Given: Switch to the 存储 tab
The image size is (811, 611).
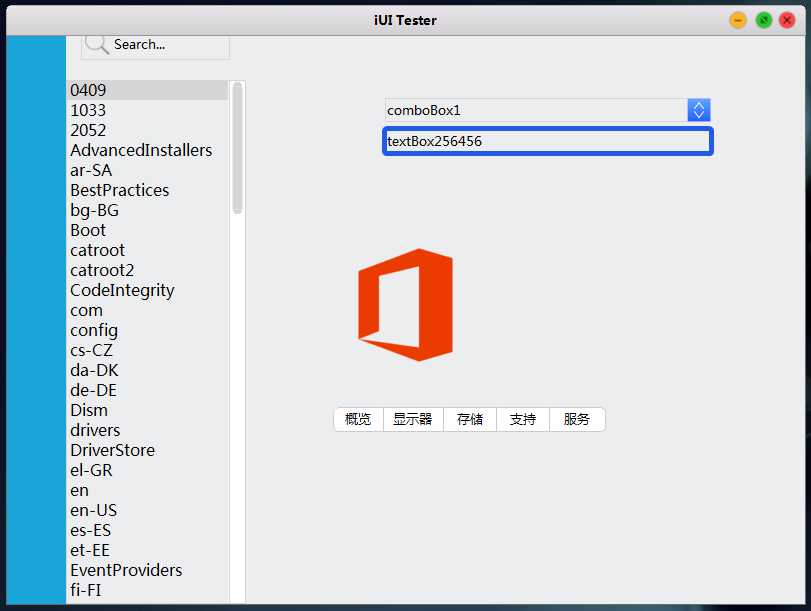Looking at the screenshot, I should (470, 419).
